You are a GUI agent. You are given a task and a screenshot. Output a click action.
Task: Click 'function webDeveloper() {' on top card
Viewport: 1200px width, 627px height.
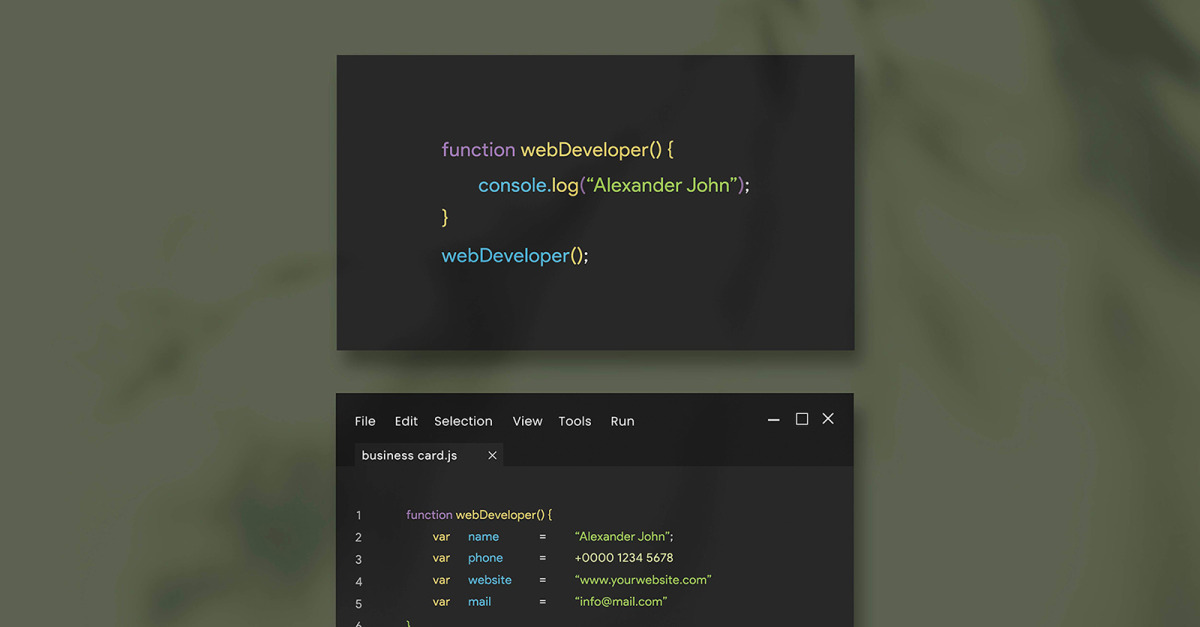[x=558, y=150]
